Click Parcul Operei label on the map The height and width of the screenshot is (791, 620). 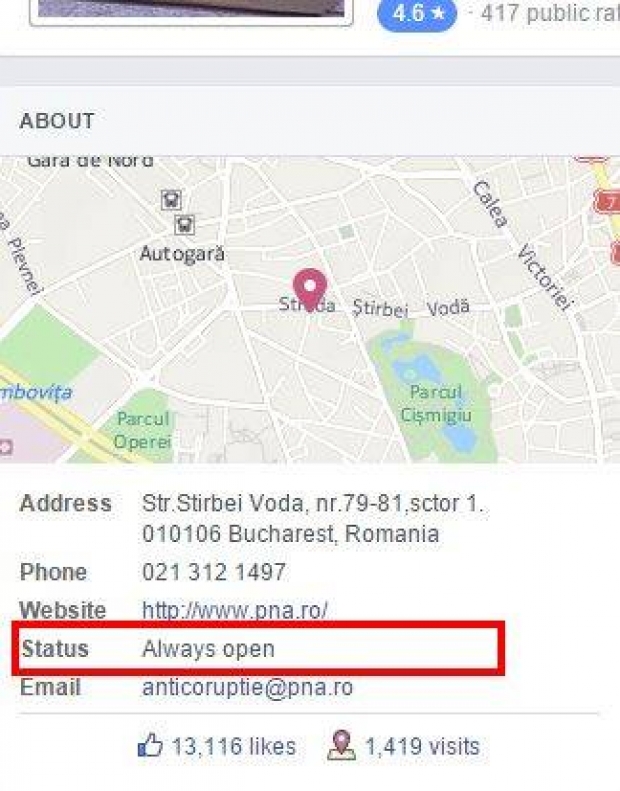[x=142, y=429]
